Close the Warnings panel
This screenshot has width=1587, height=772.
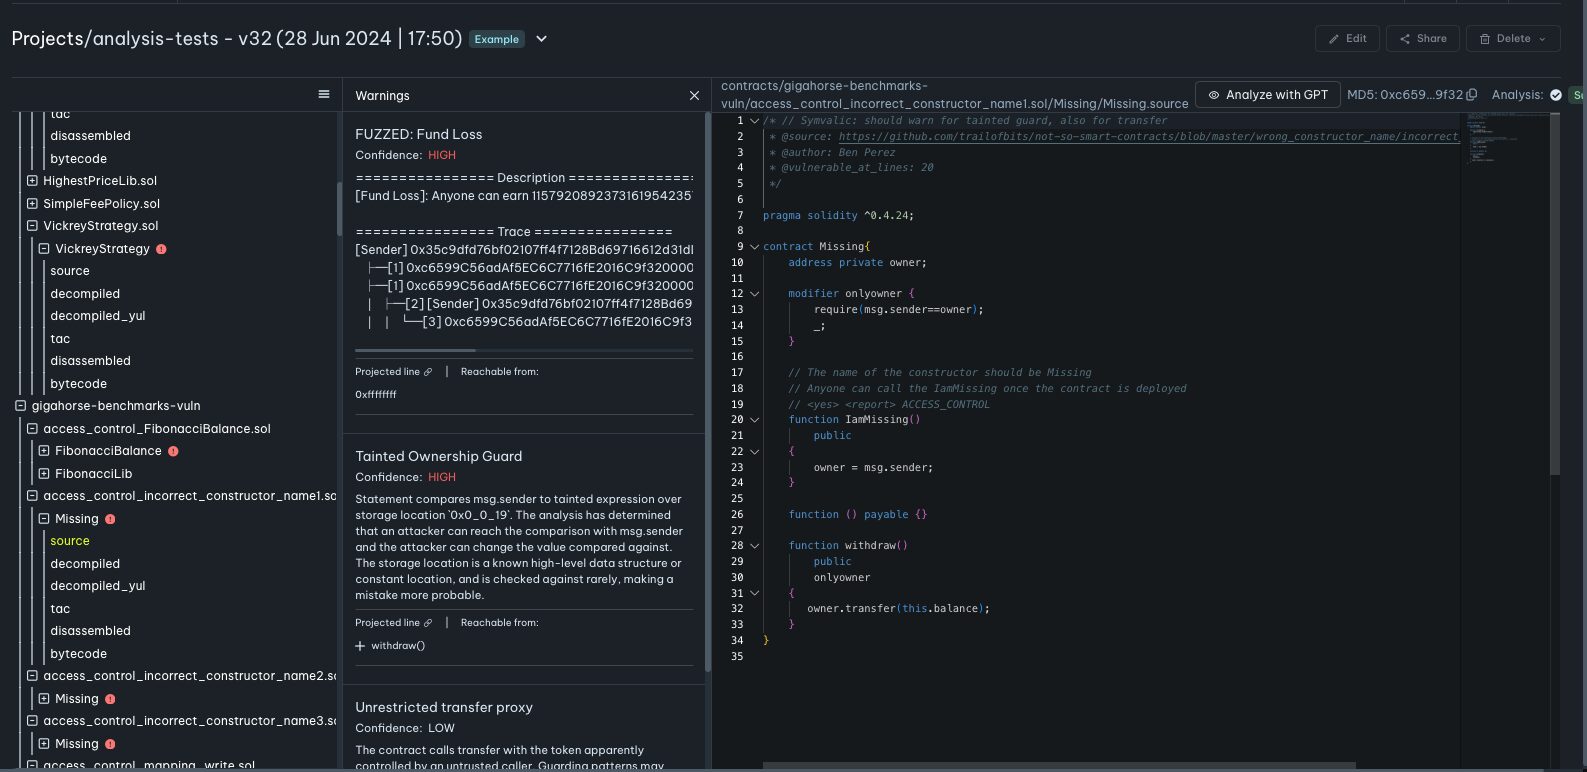pos(694,95)
